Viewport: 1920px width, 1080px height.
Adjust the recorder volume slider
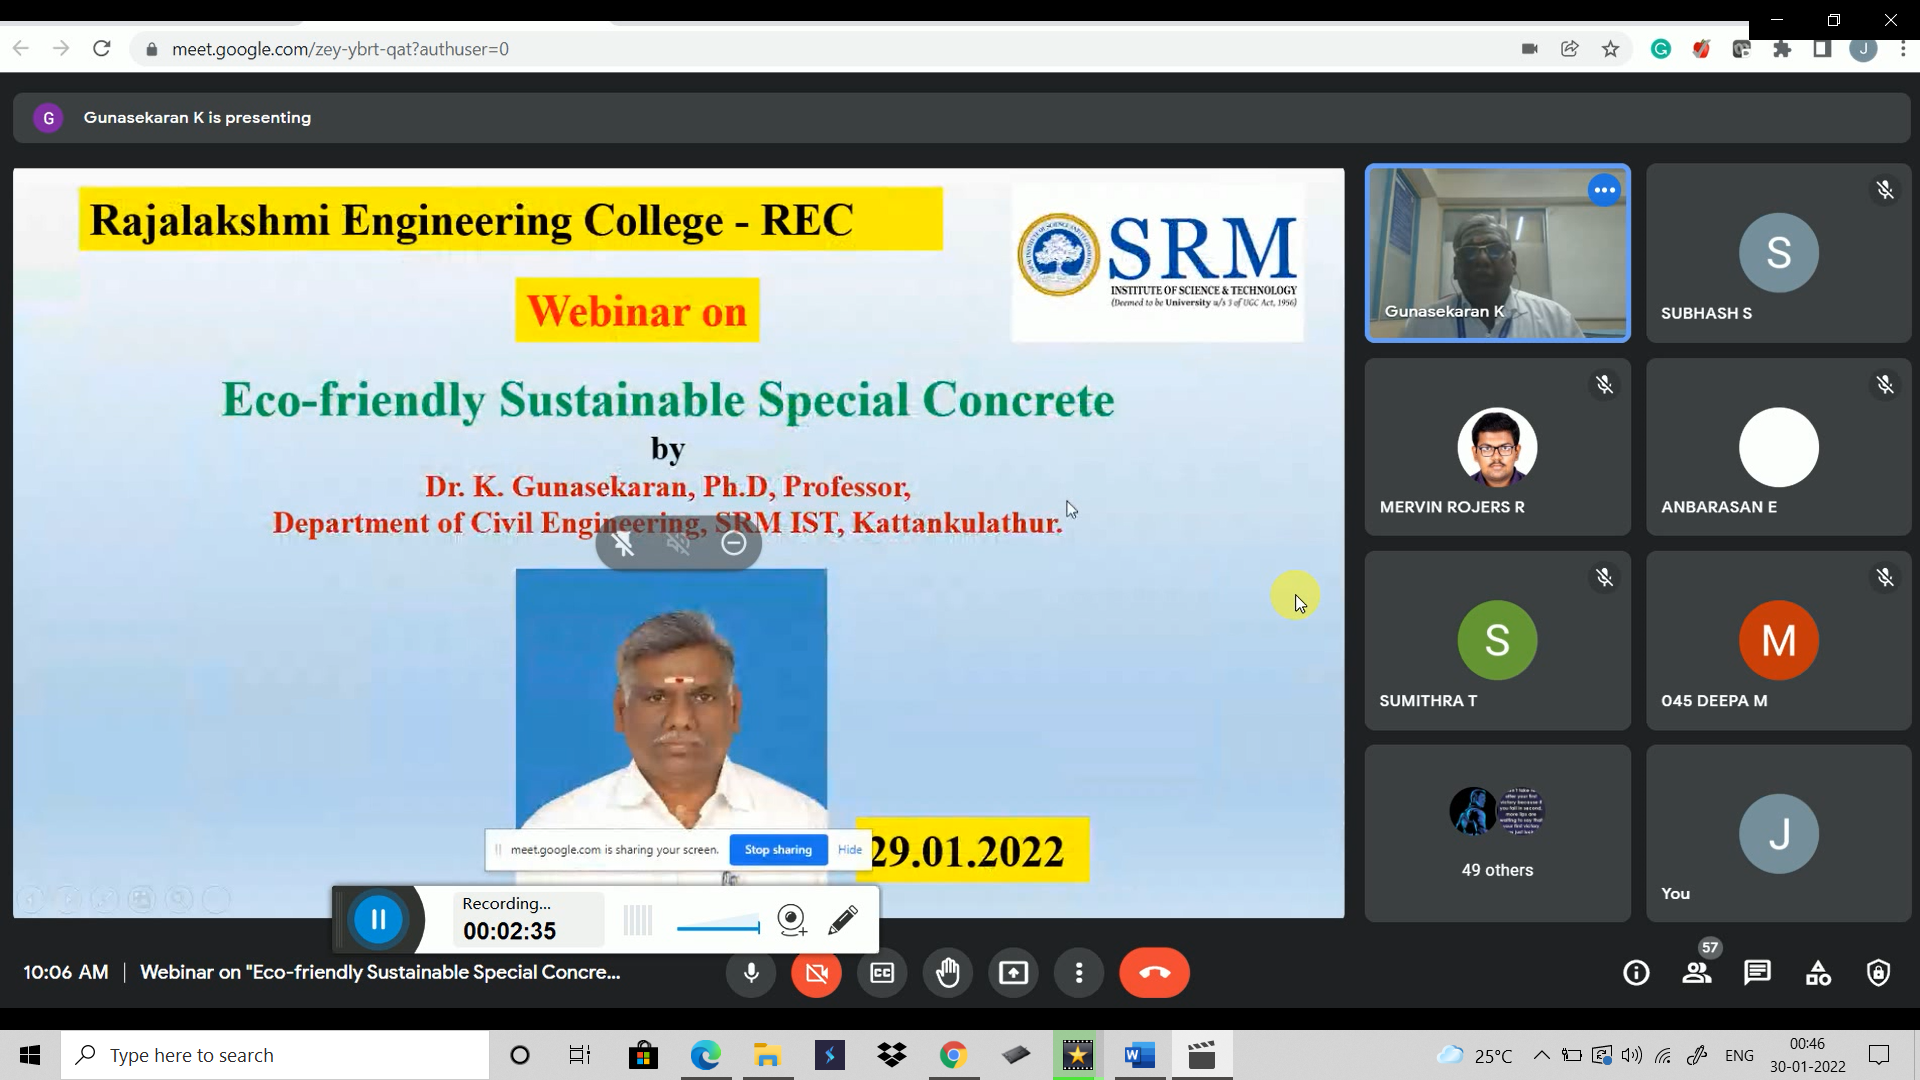(718, 927)
